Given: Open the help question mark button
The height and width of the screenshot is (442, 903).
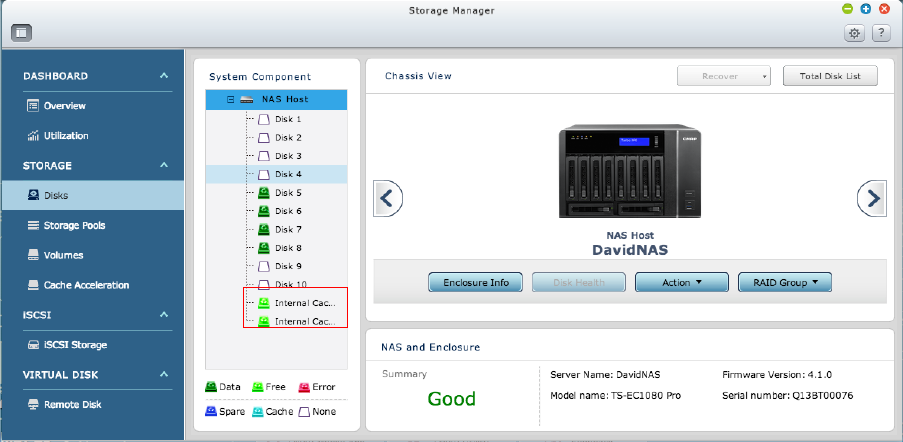Looking at the screenshot, I should click(x=881, y=33).
